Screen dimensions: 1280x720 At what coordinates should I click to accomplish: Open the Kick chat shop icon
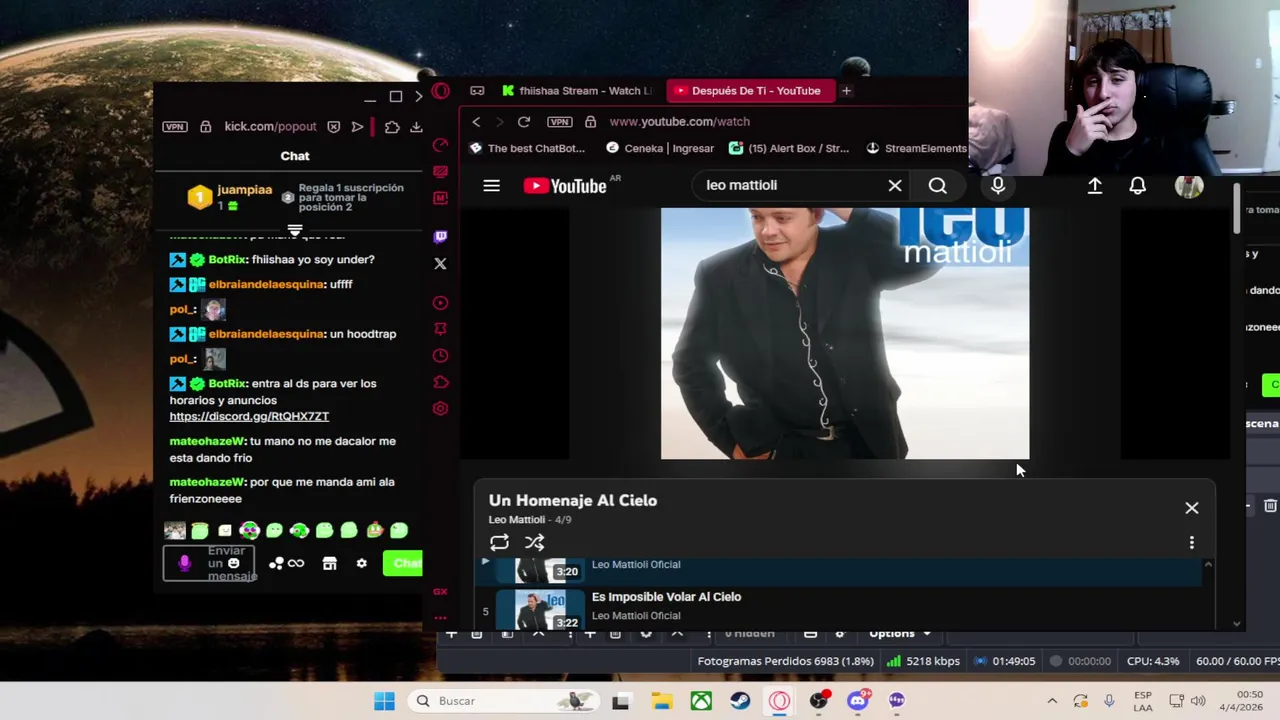coord(329,564)
